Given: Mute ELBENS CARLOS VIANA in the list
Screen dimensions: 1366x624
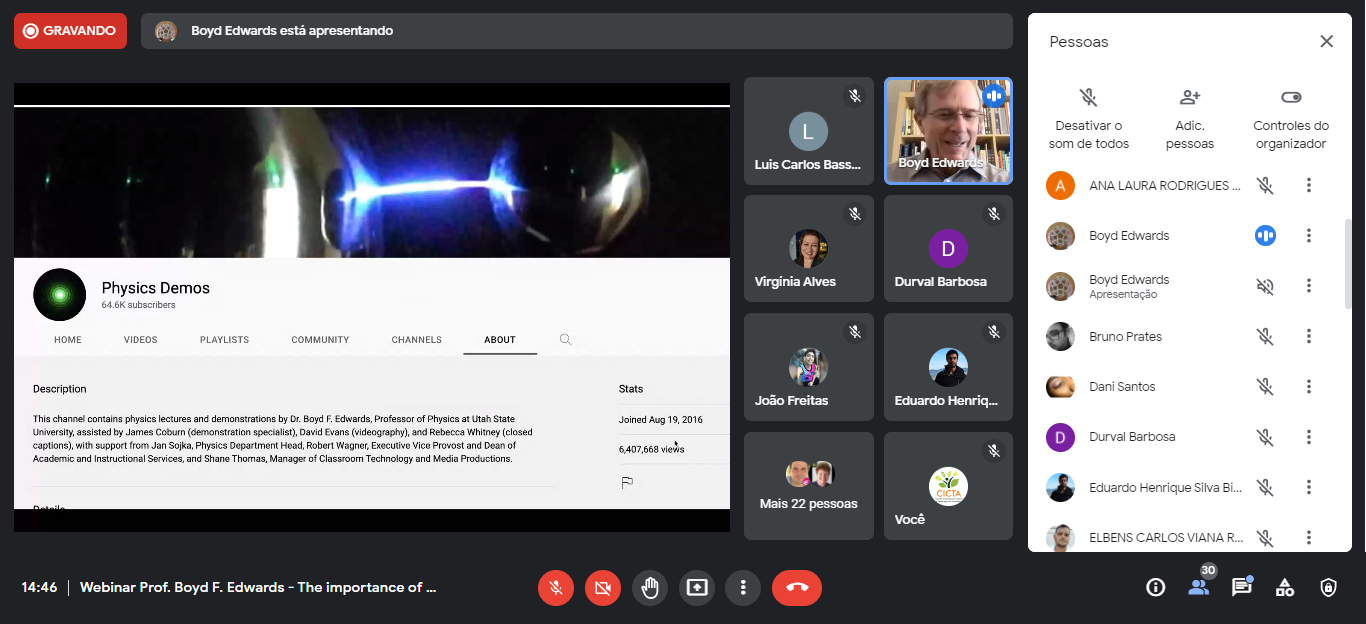Looking at the screenshot, I should 1265,538.
